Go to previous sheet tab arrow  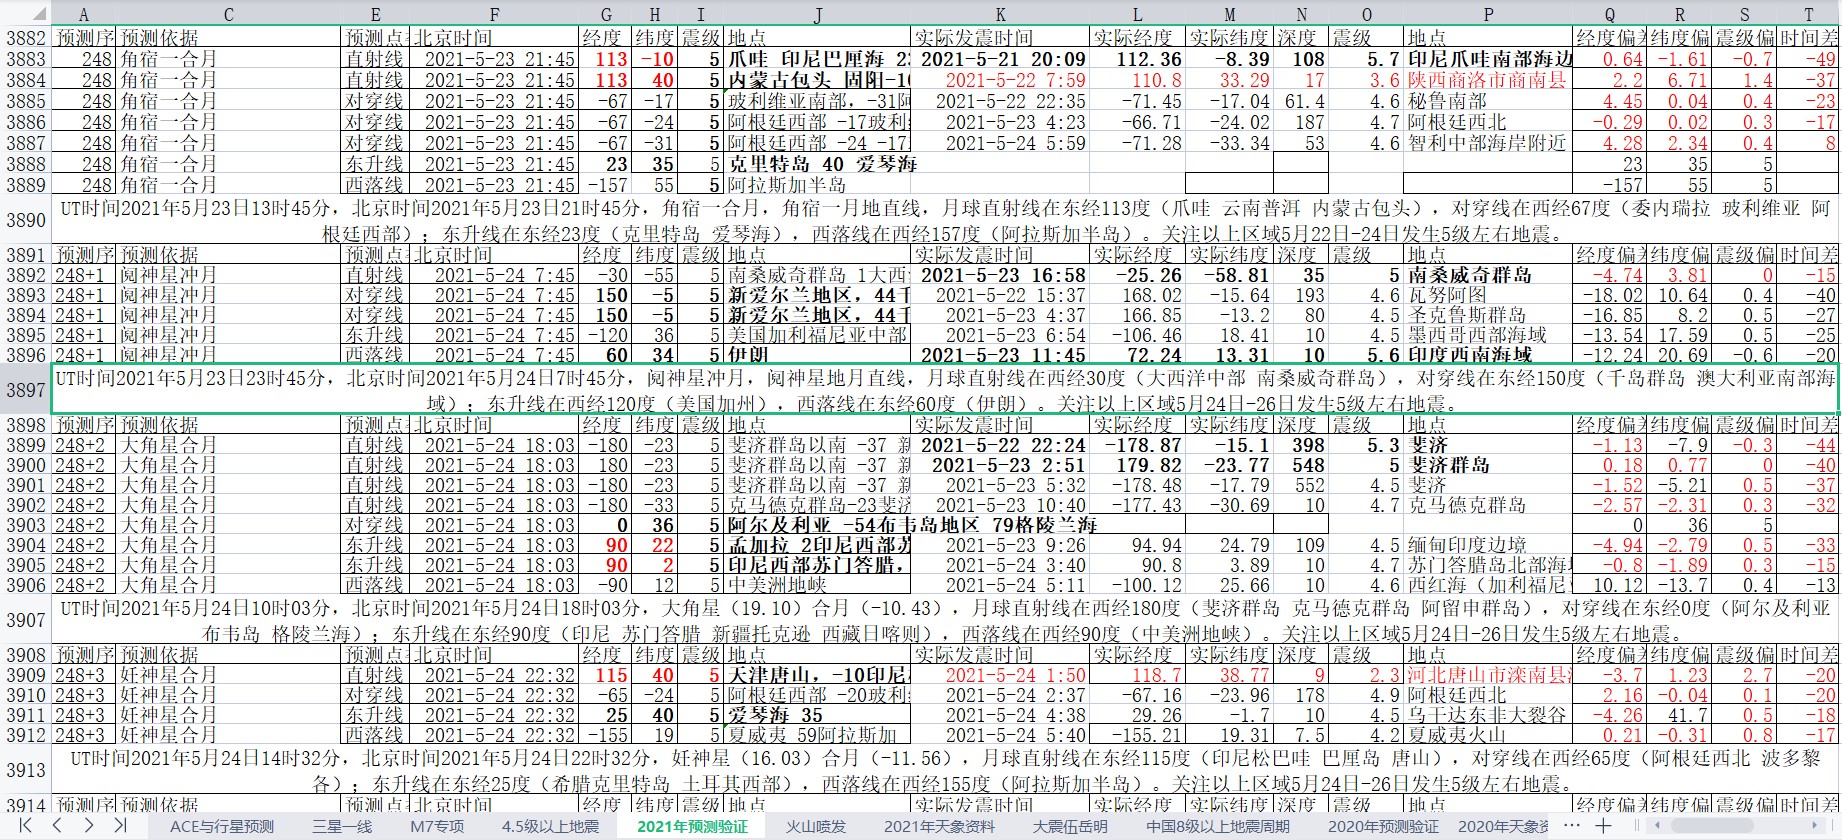click(57, 825)
